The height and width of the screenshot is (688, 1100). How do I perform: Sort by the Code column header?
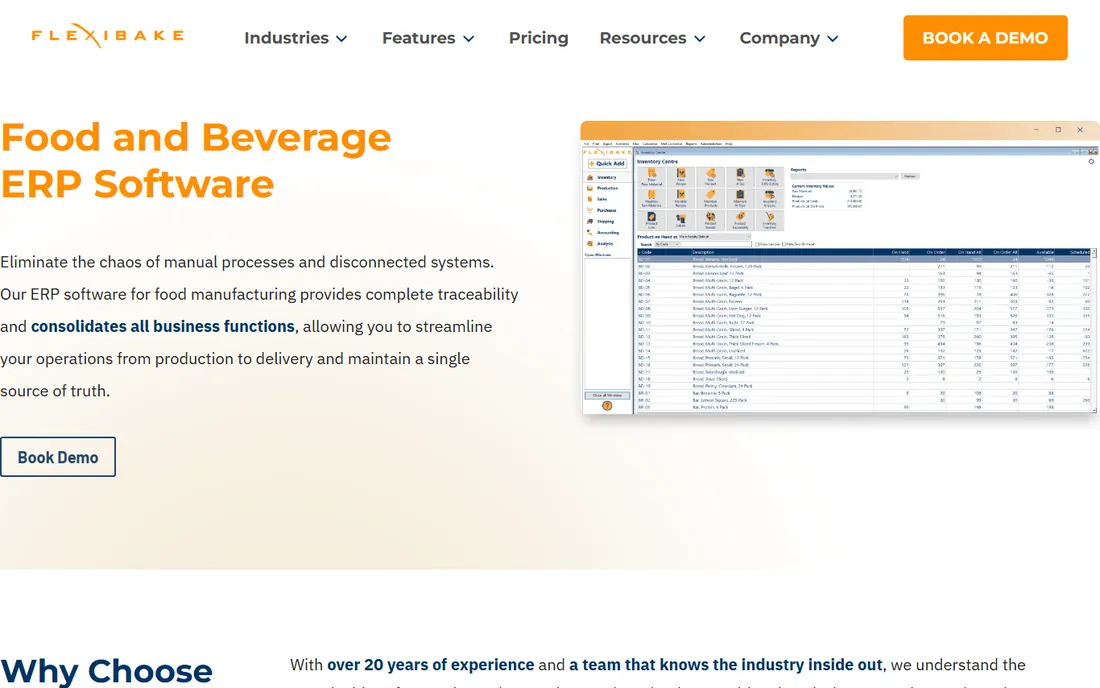point(663,252)
